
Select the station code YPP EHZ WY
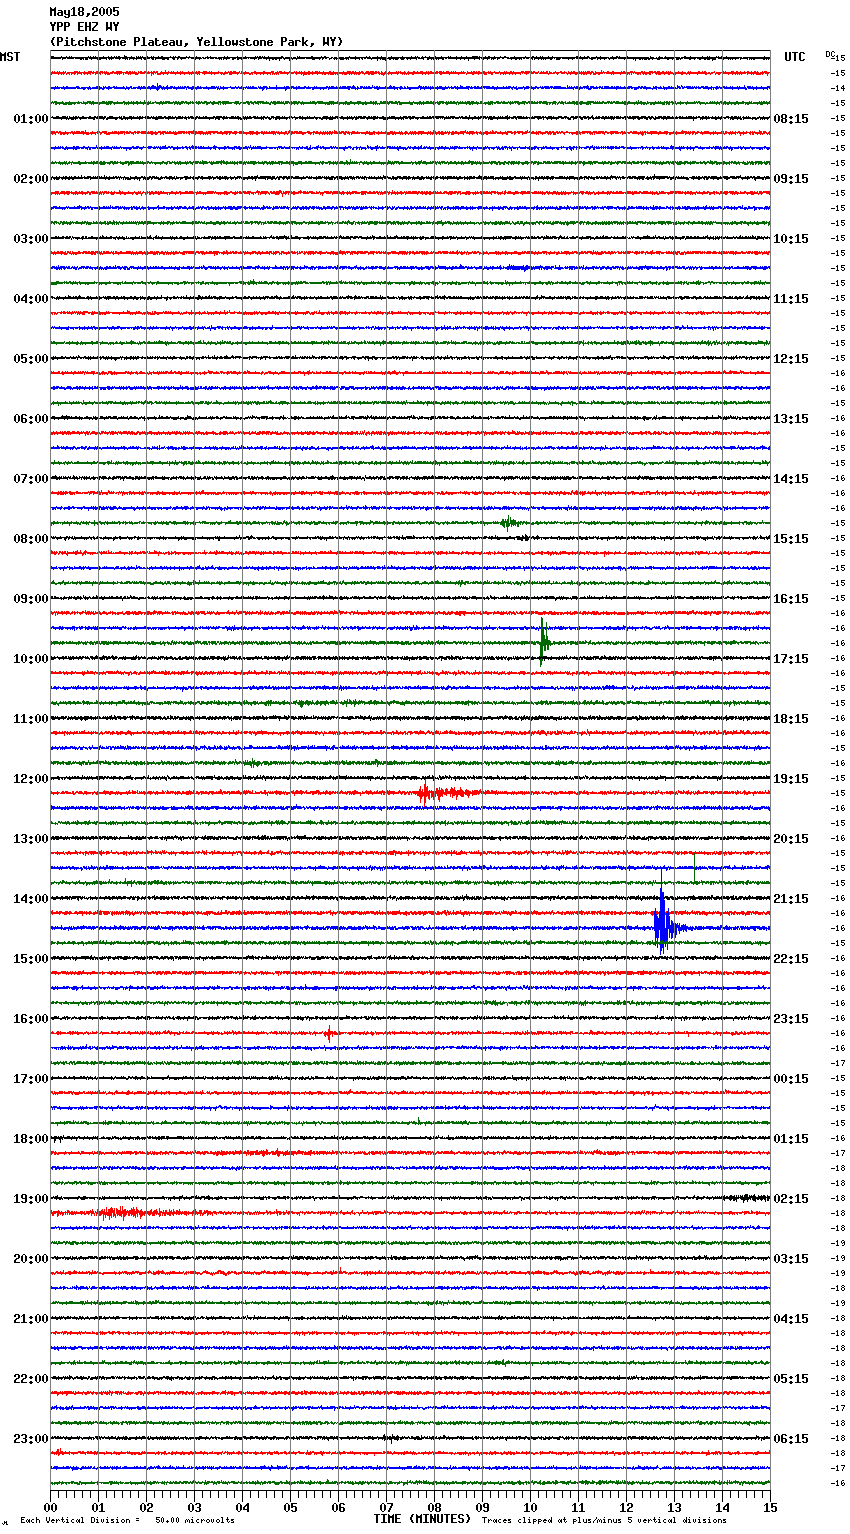tap(84, 27)
